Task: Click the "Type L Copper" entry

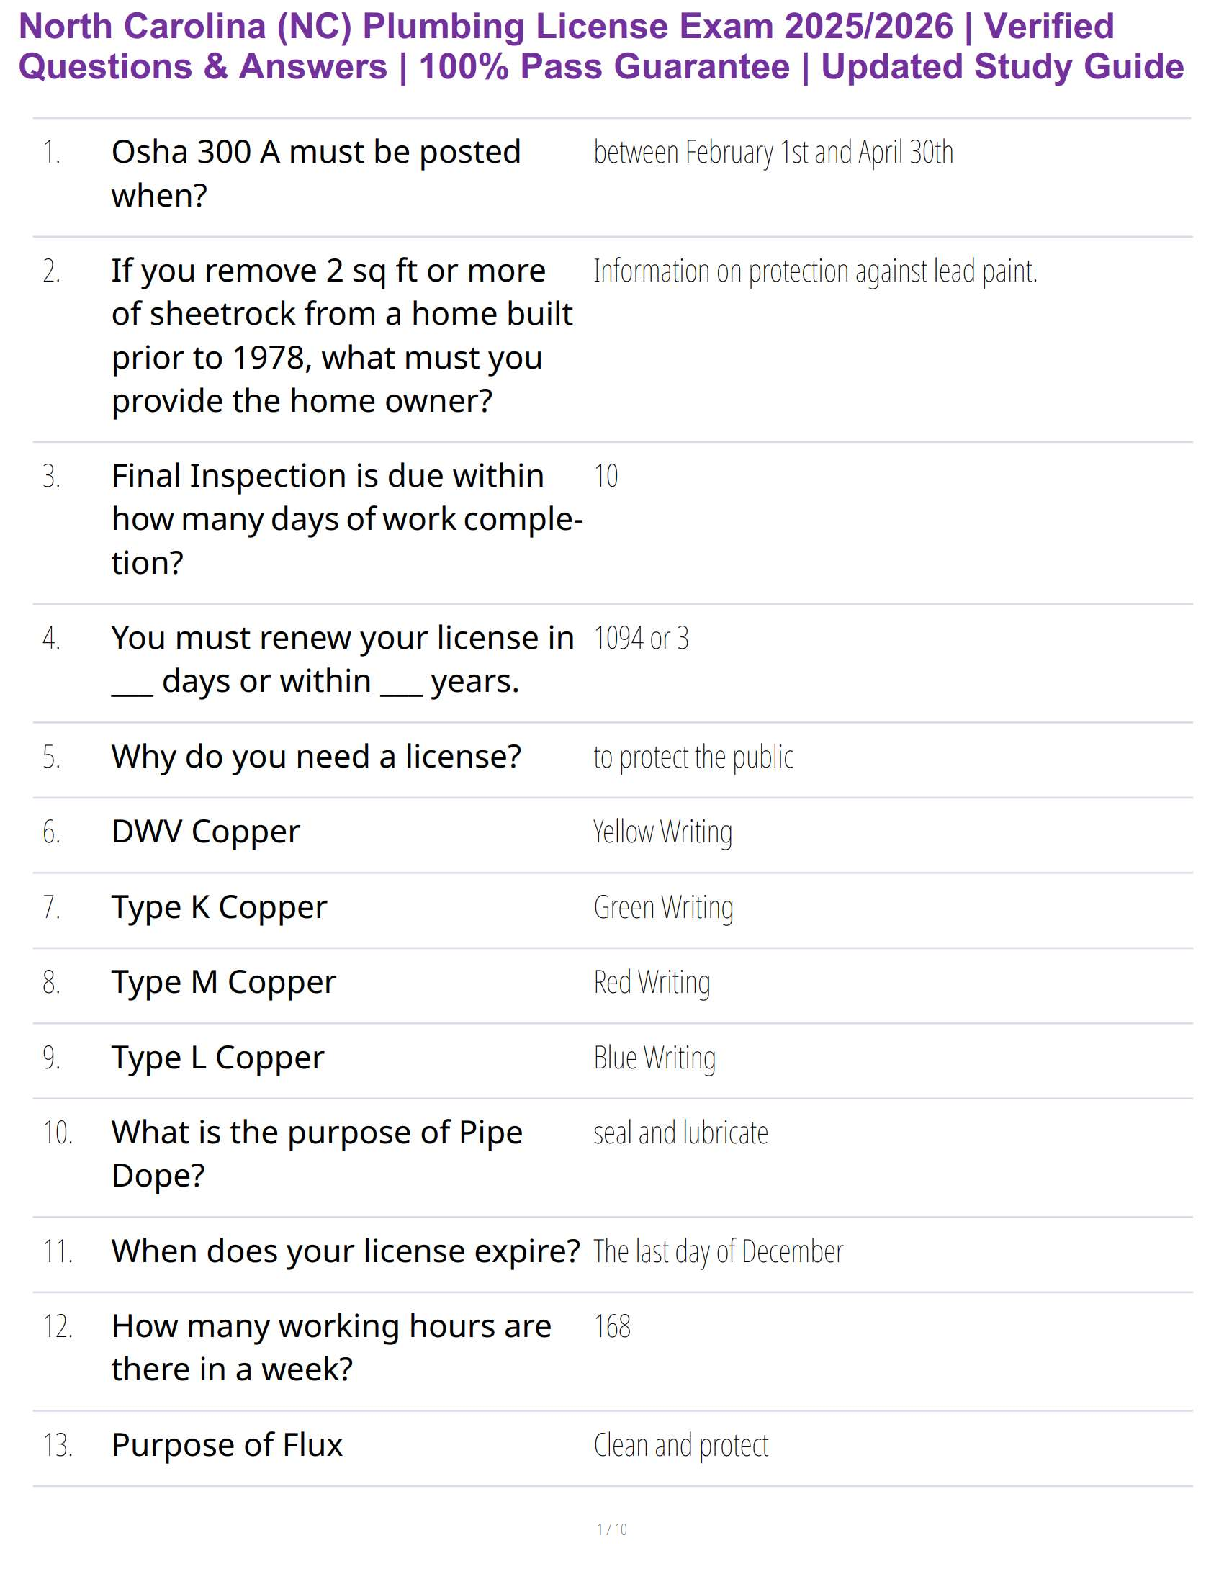Action: (218, 1058)
